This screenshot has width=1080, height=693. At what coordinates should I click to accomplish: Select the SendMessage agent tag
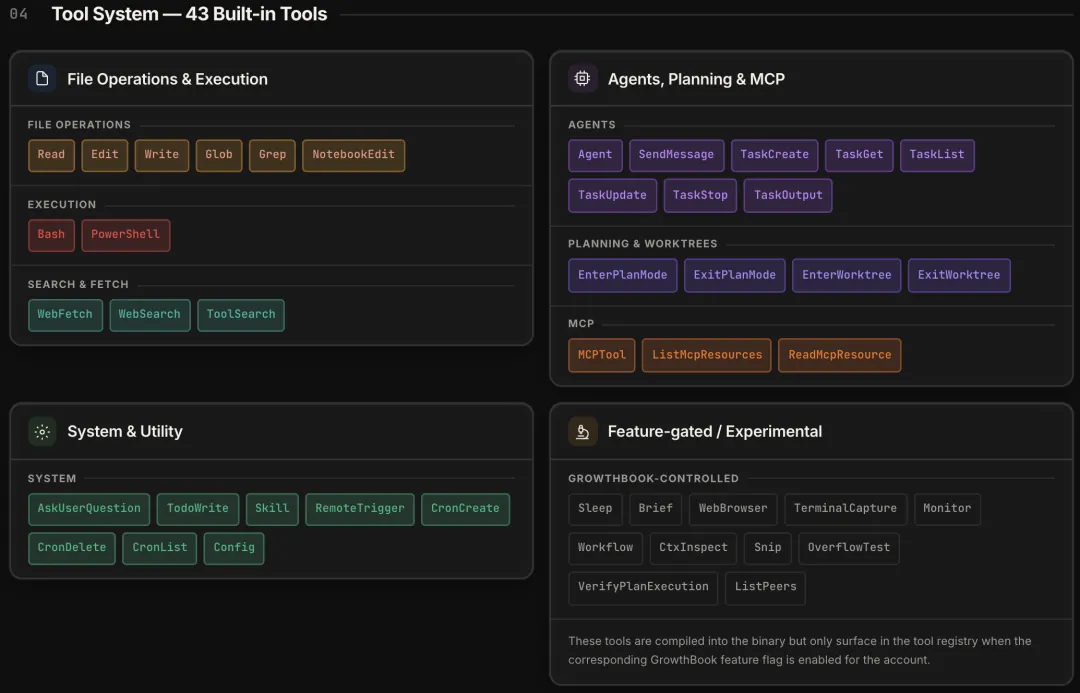tap(676, 155)
